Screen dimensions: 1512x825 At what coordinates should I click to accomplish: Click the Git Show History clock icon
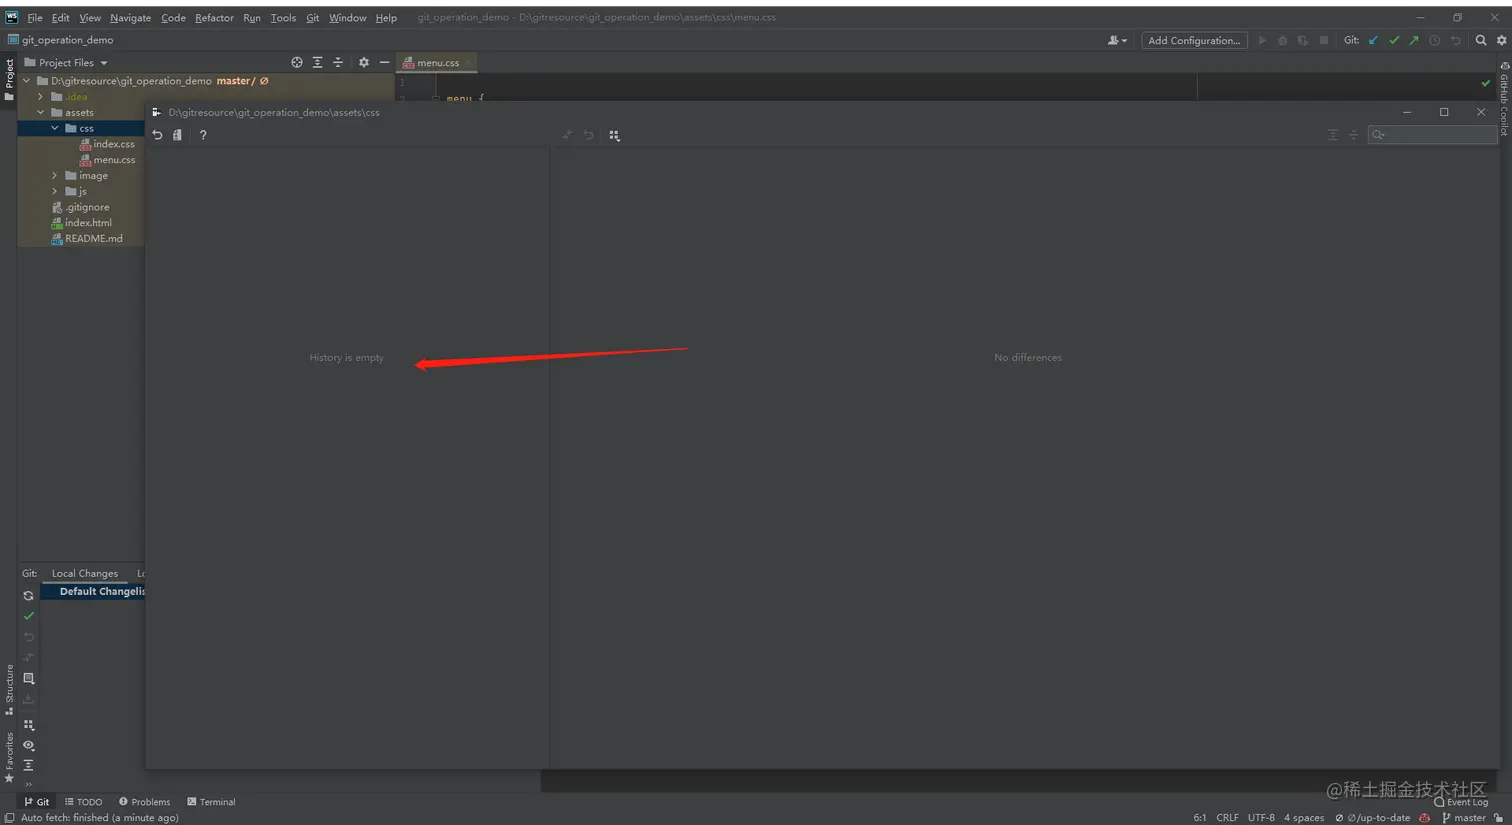pyautogui.click(x=1435, y=40)
